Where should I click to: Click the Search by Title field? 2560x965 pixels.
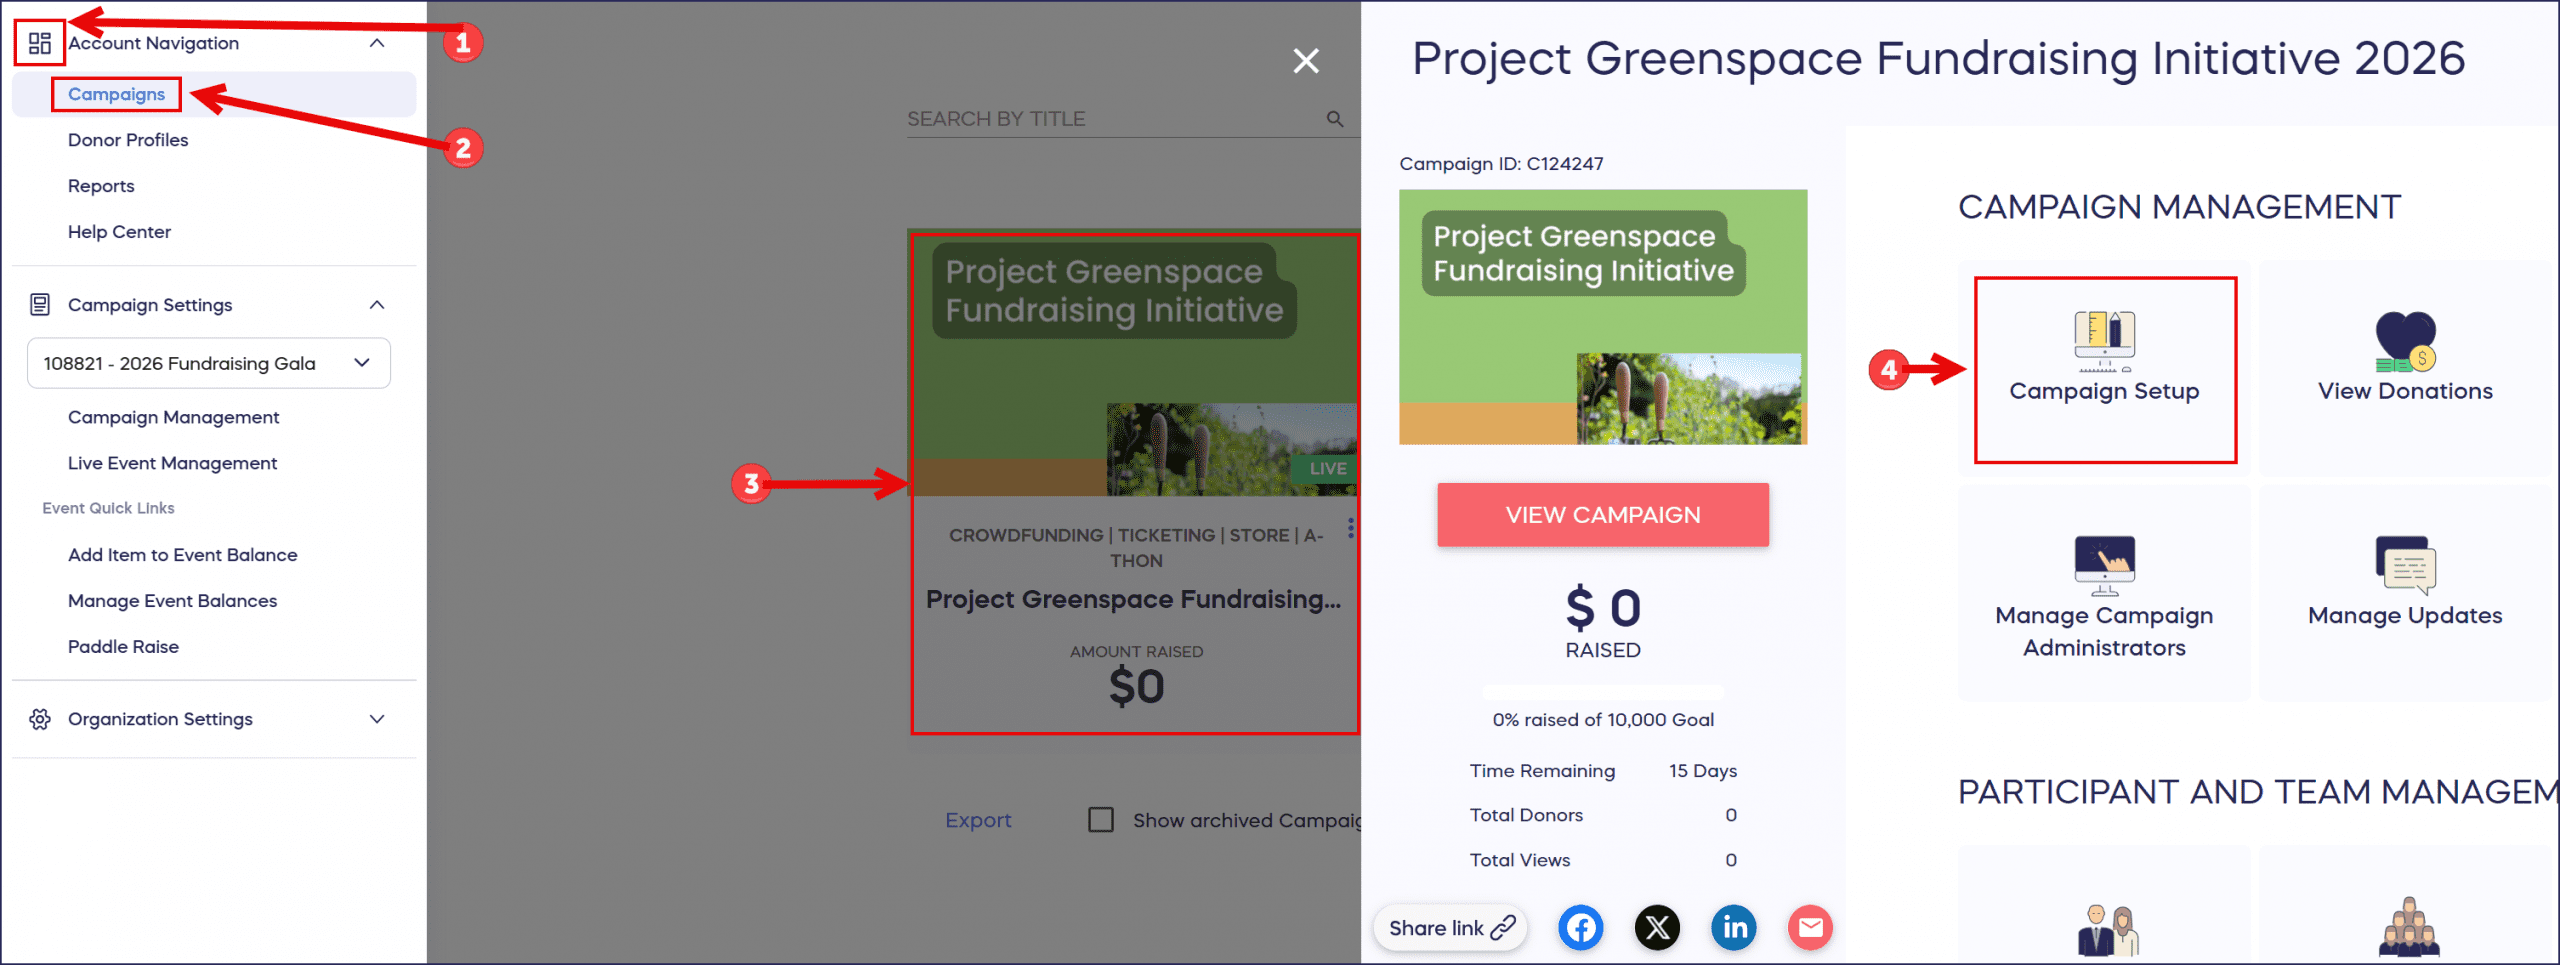[x=1110, y=119]
